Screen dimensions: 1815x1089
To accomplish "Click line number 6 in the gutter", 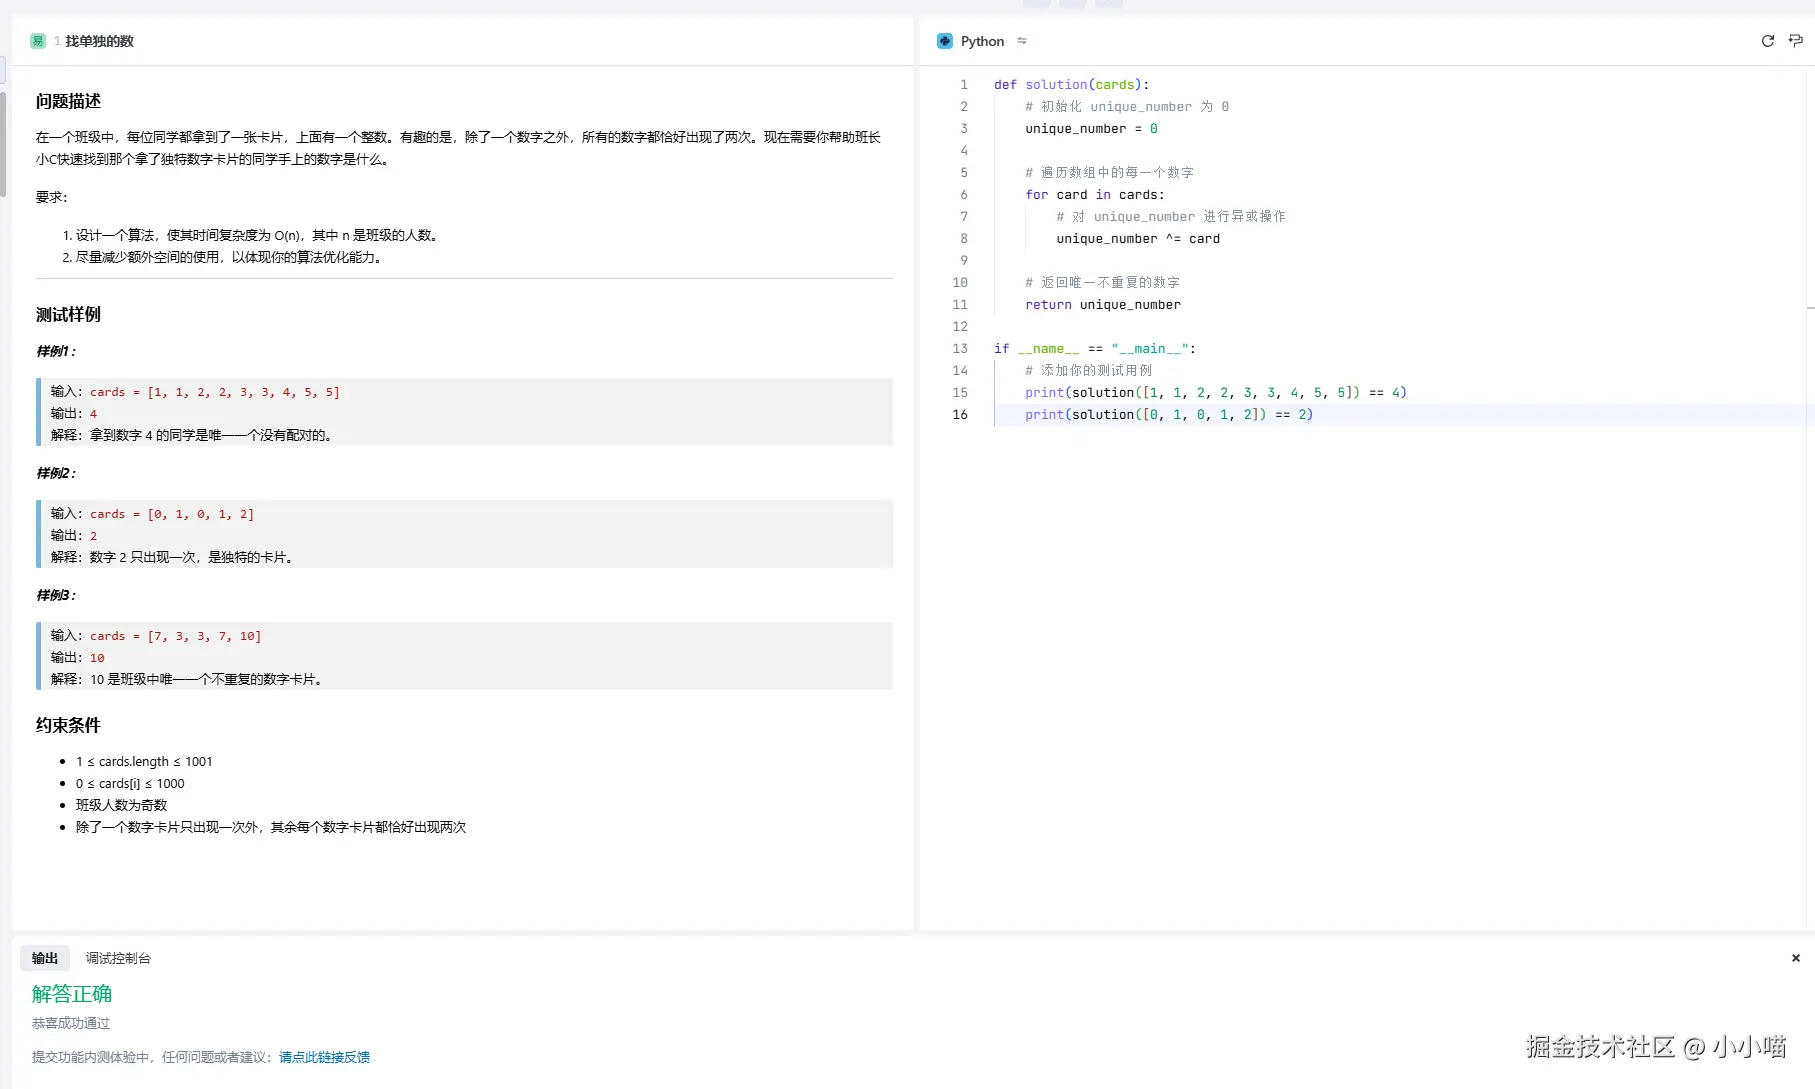I will [964, 195].
